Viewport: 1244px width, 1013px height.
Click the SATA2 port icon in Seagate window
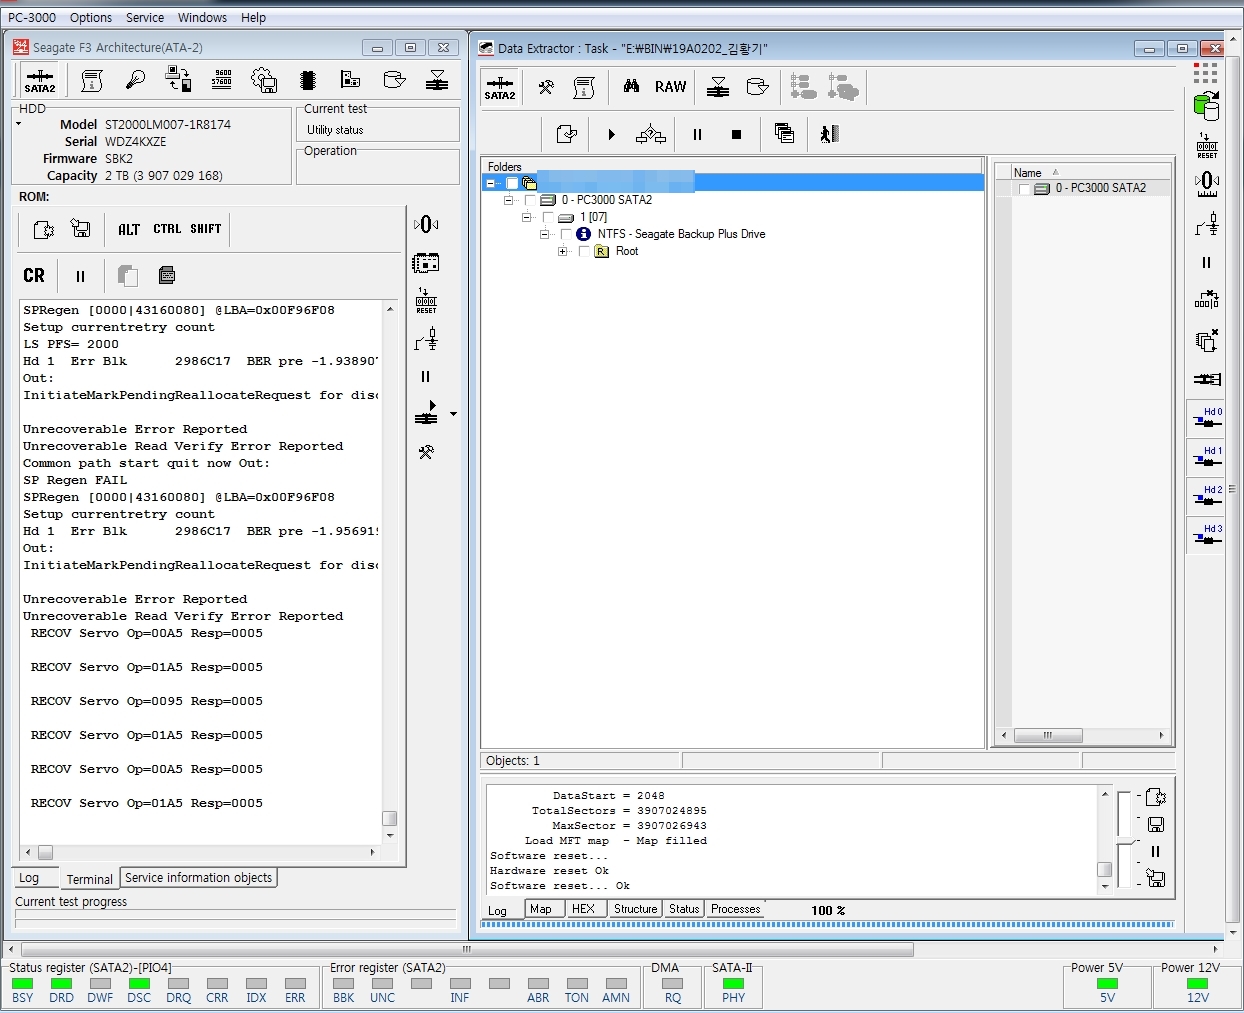pos(40,80)
